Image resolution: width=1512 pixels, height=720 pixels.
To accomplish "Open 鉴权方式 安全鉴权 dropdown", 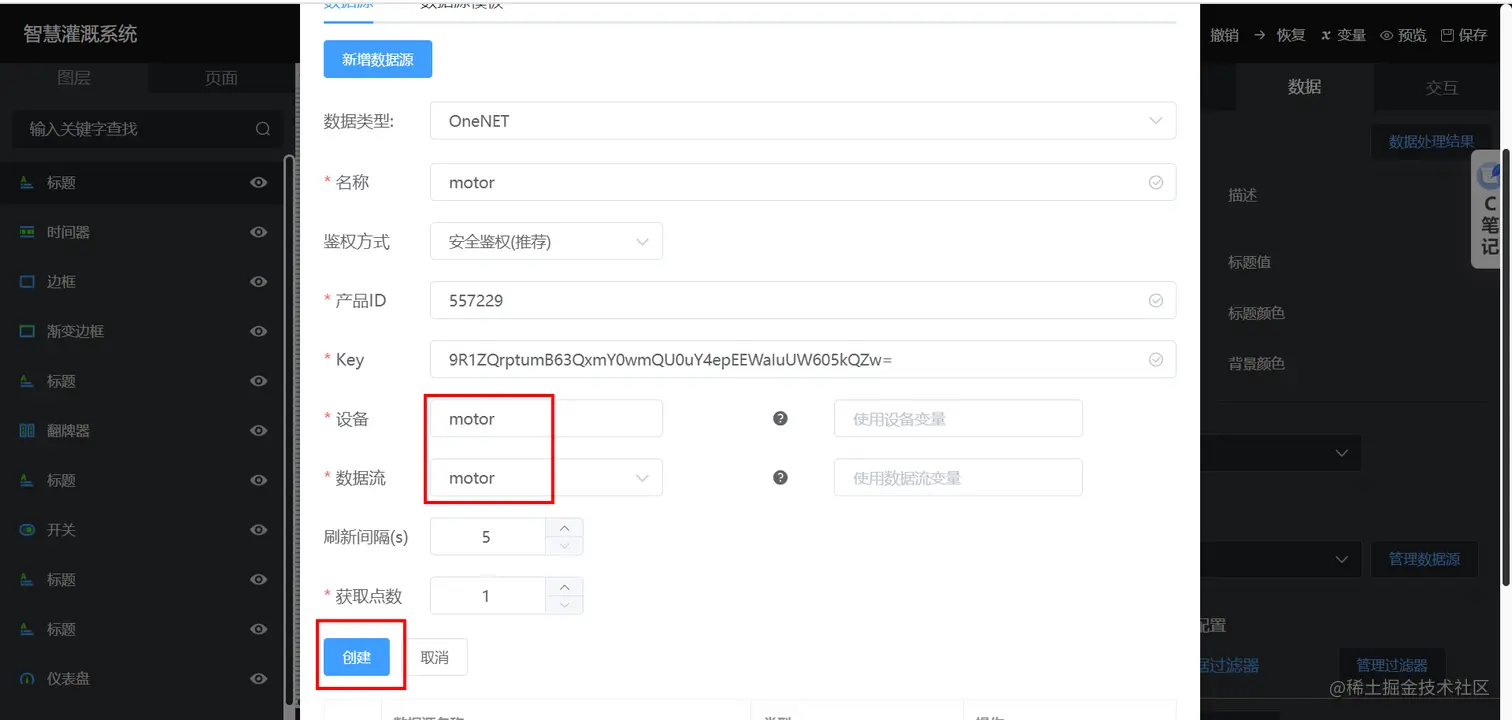I will [546, 241].
